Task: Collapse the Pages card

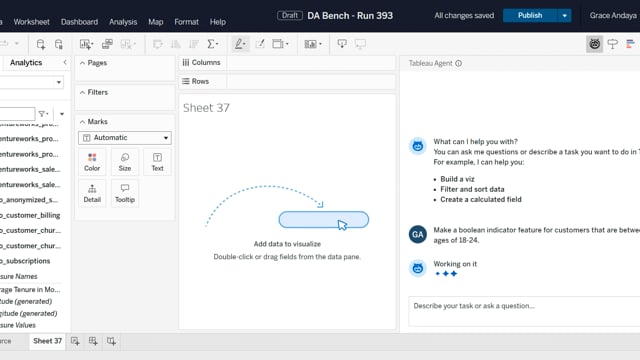Action: [82, 63]
